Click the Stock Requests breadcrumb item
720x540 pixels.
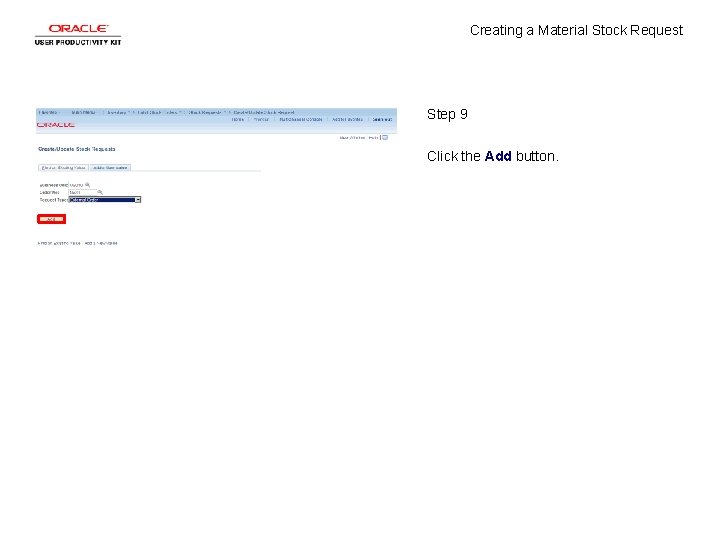click(205, 112)
